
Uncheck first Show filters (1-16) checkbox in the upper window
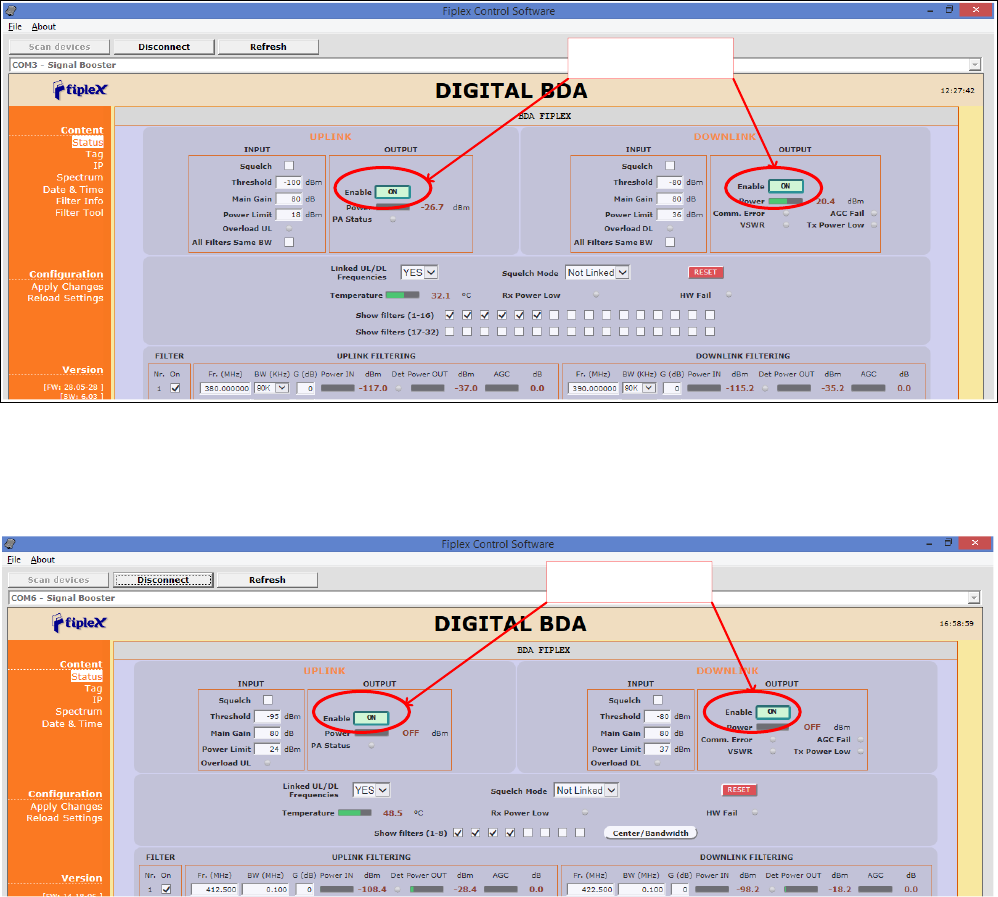click(x=450, y=314)
